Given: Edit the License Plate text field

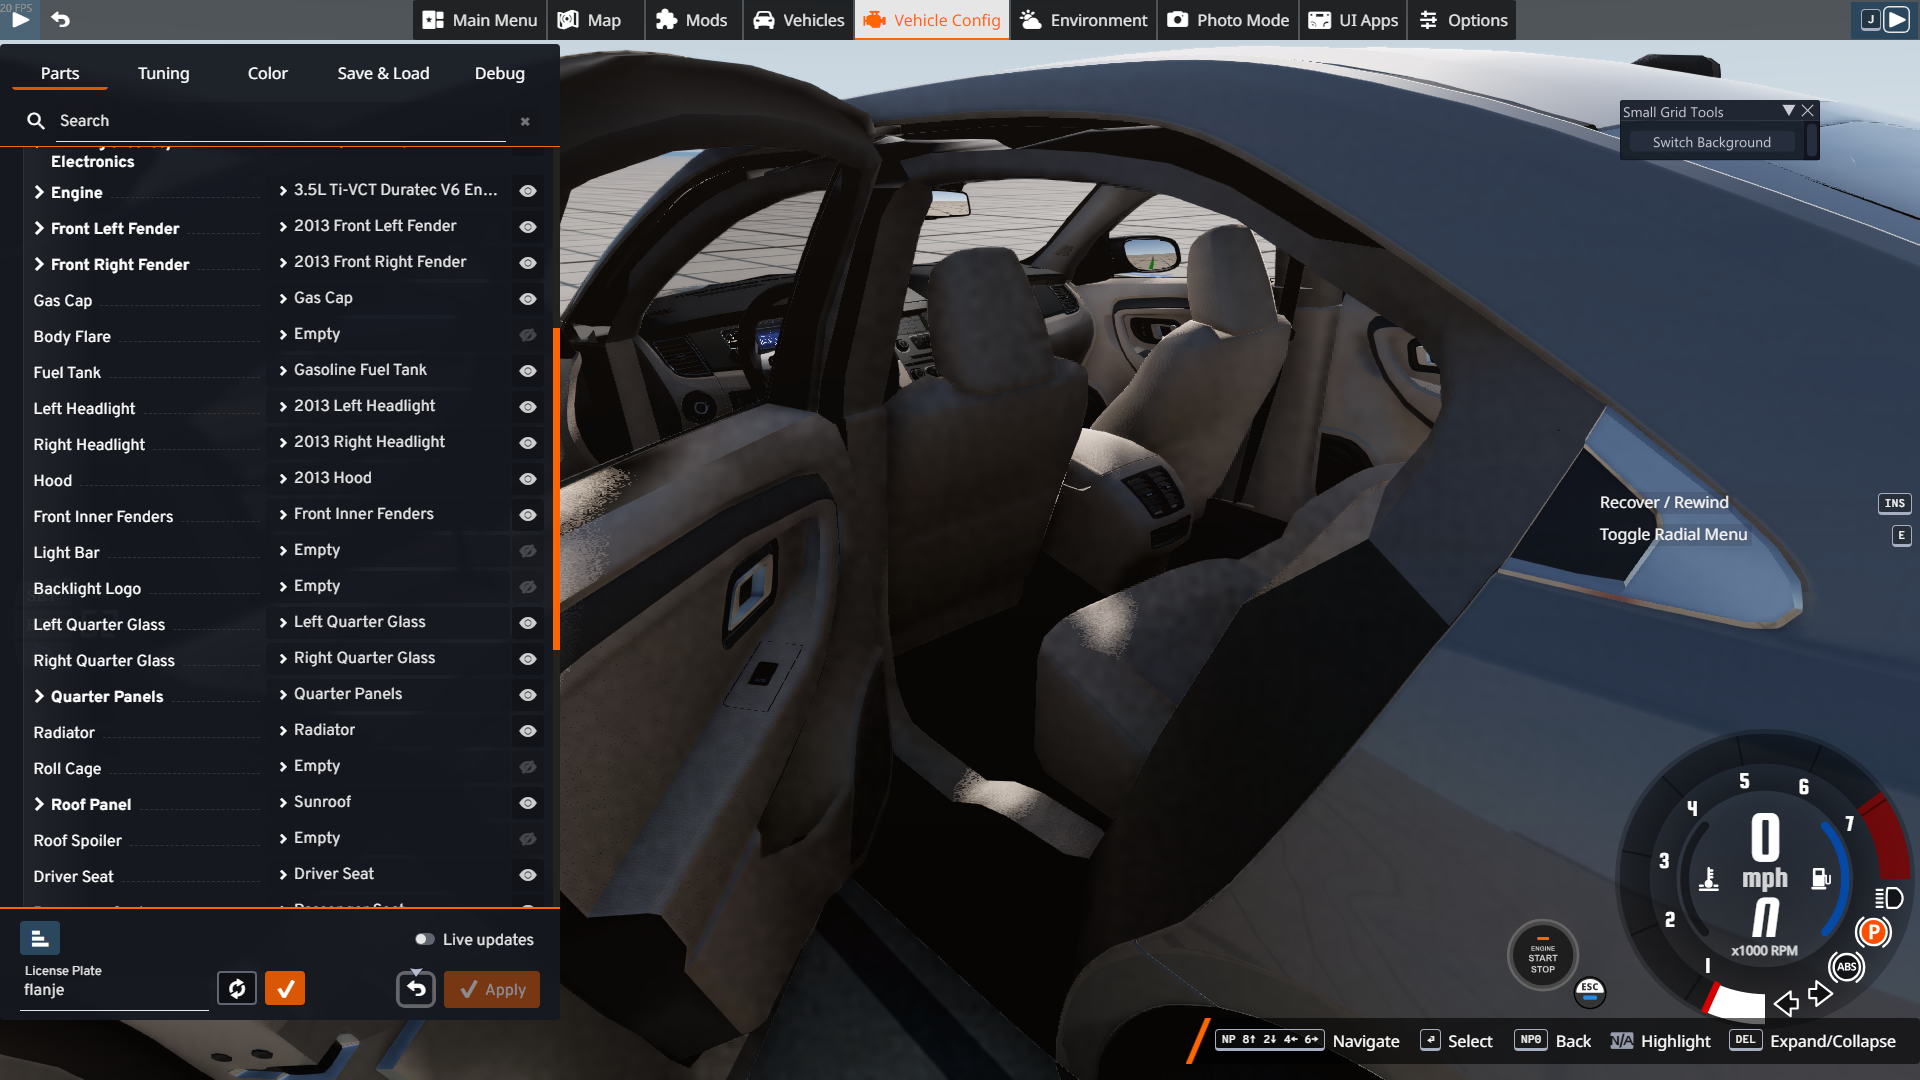Looking at the screenshot, I should tap(114, 990).
